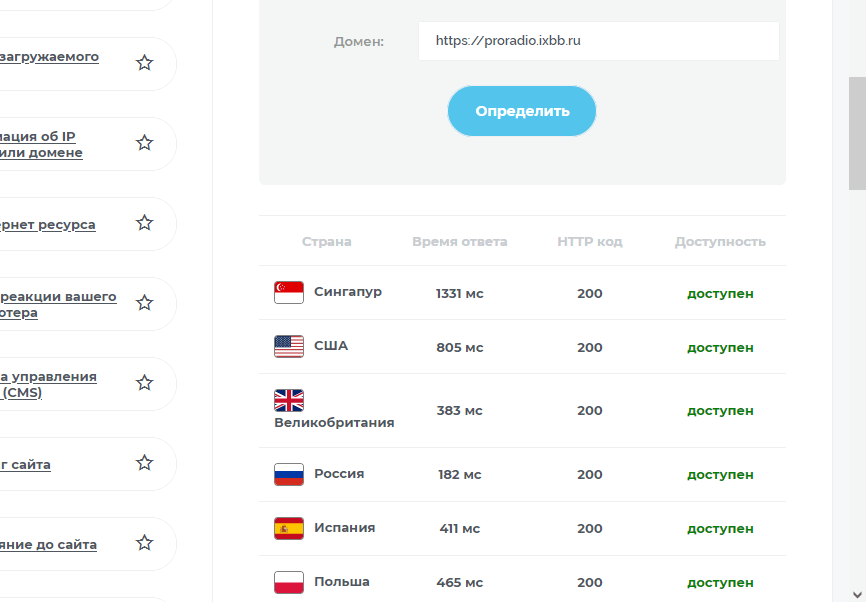Select the Россия country name
Image resolution: width=866 pixels, height=602 pixels.
339,474
